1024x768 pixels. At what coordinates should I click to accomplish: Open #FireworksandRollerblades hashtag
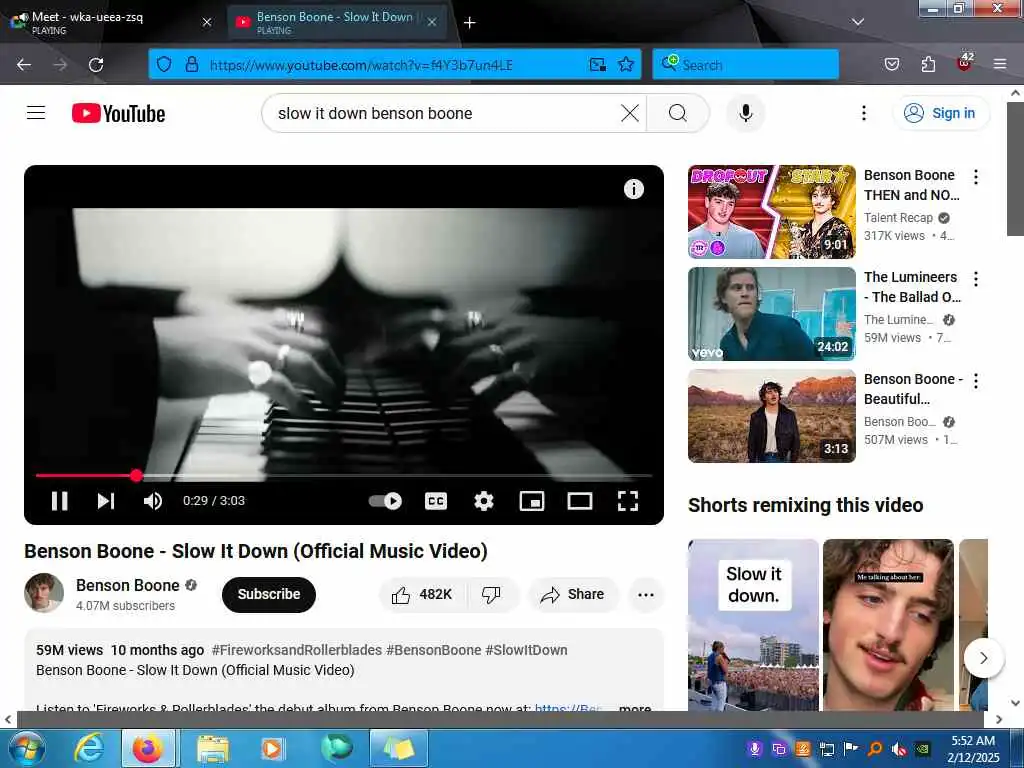(x=296, y=650)
